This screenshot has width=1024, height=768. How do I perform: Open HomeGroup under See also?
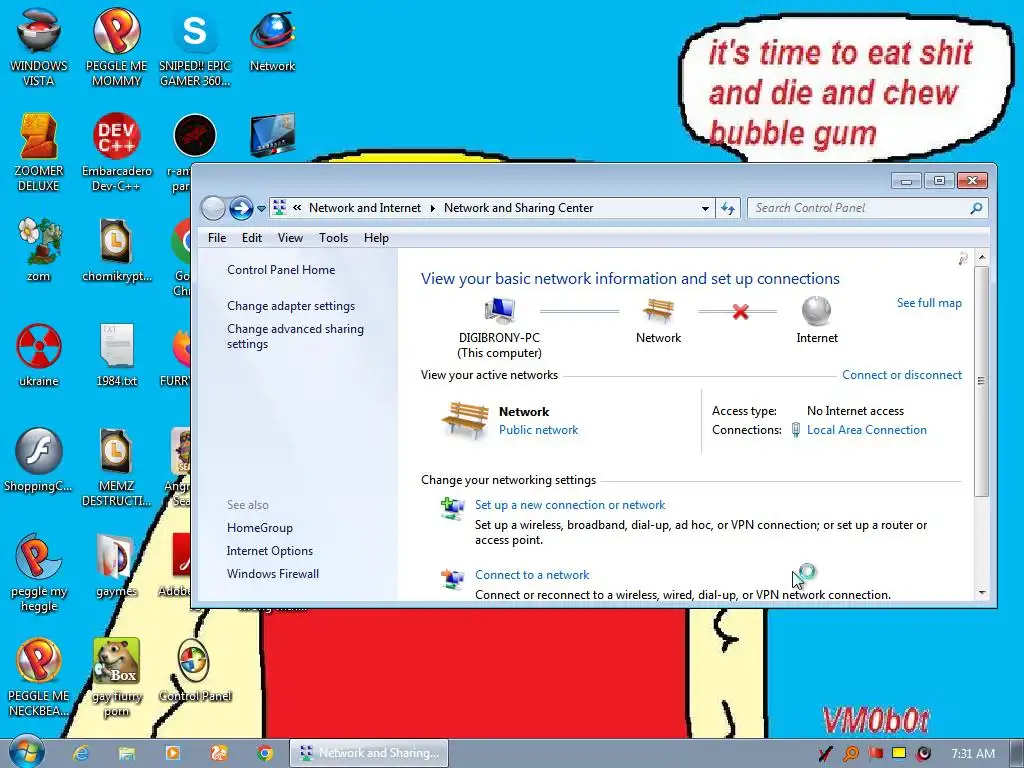[260, 528]
